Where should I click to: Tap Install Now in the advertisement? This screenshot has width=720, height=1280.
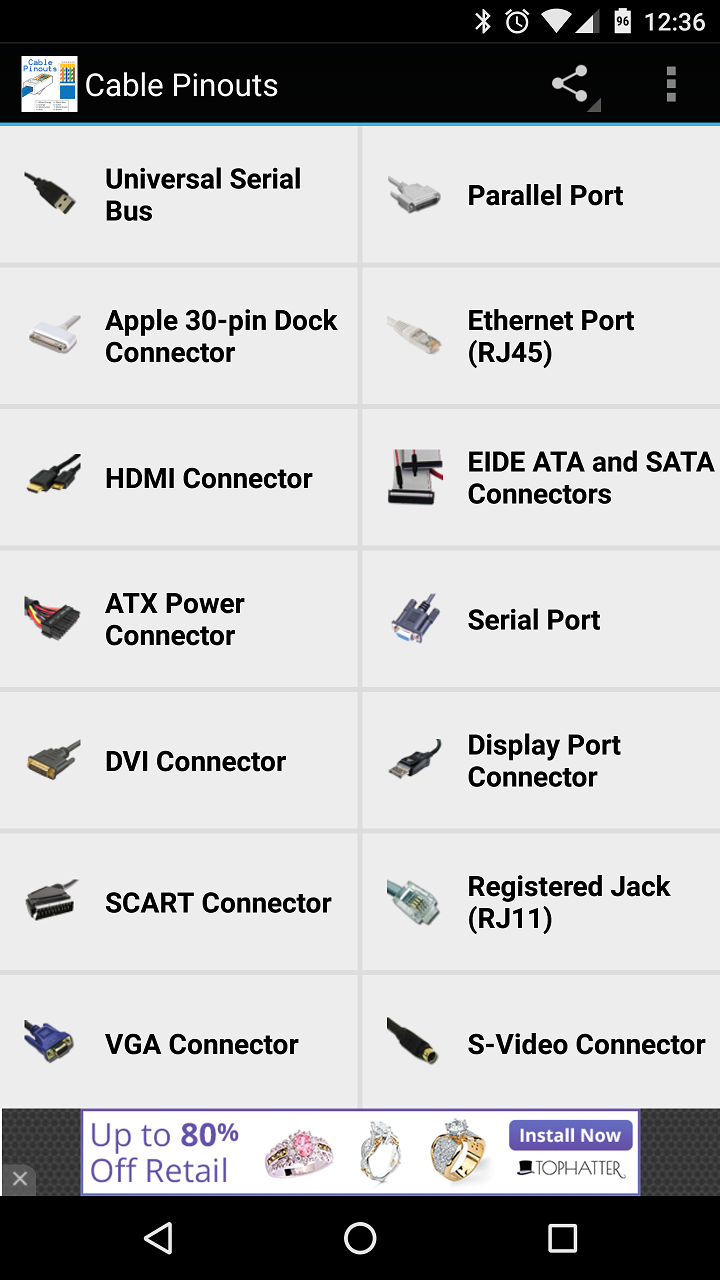coord(570,1135)
